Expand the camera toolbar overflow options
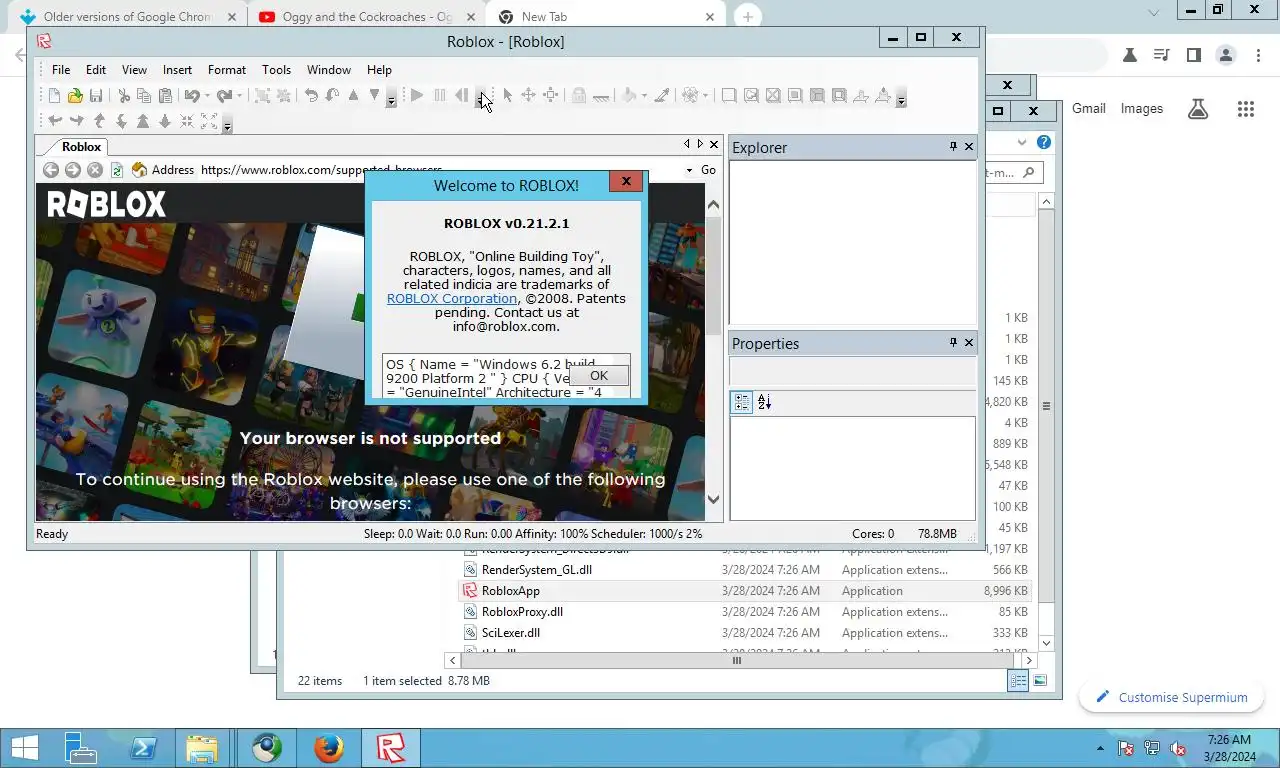 click(x=227, y=123)
